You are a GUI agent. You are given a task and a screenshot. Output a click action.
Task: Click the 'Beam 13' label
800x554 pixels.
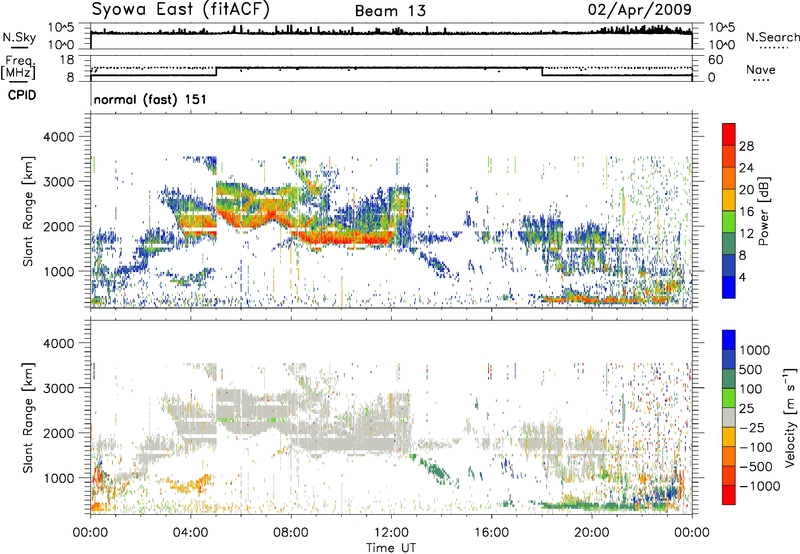(390, 11)
